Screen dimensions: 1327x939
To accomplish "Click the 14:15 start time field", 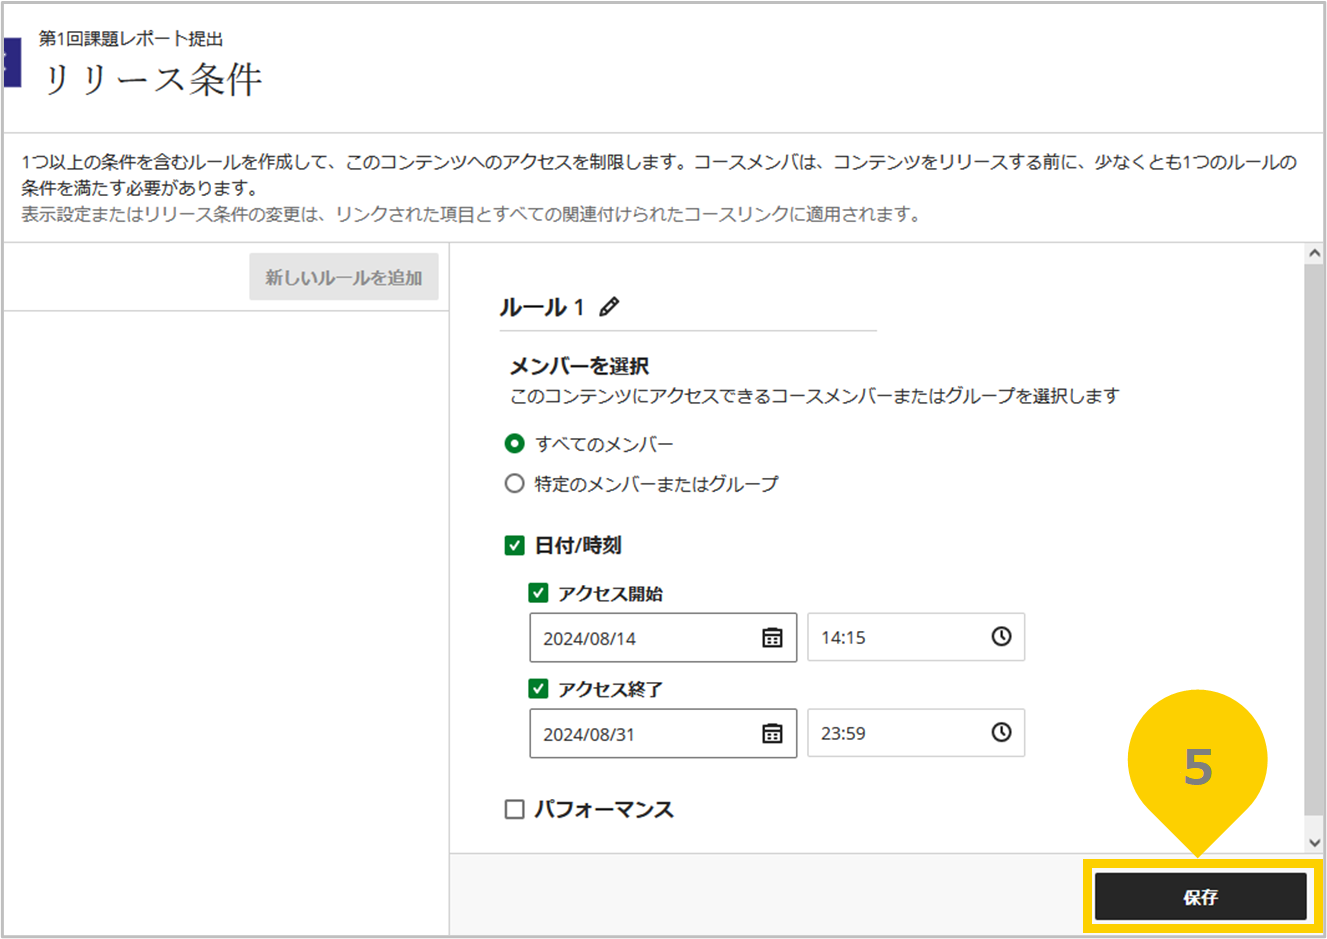I will 916,637.
